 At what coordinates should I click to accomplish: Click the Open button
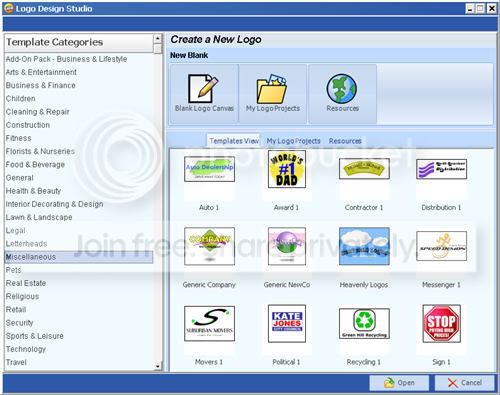[x=399, y=383]
